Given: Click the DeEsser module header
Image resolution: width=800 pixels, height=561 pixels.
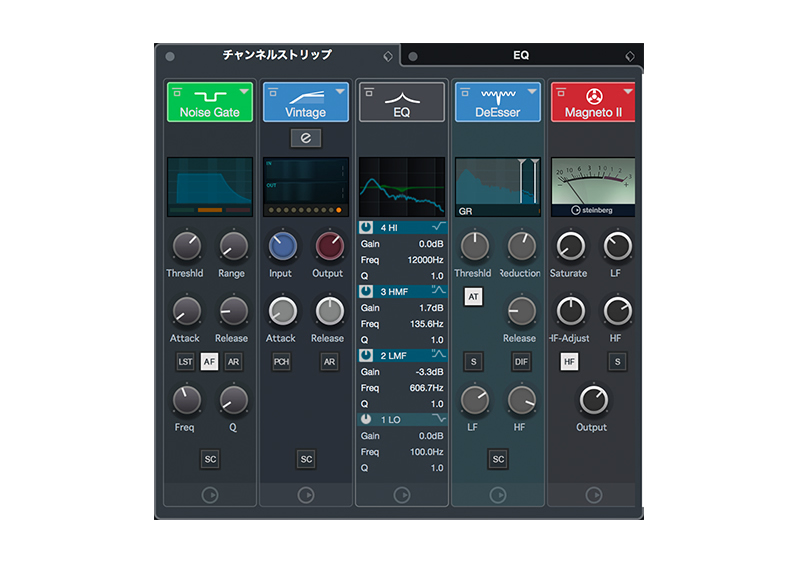Looking at the screenshot, I should [497, 102].
